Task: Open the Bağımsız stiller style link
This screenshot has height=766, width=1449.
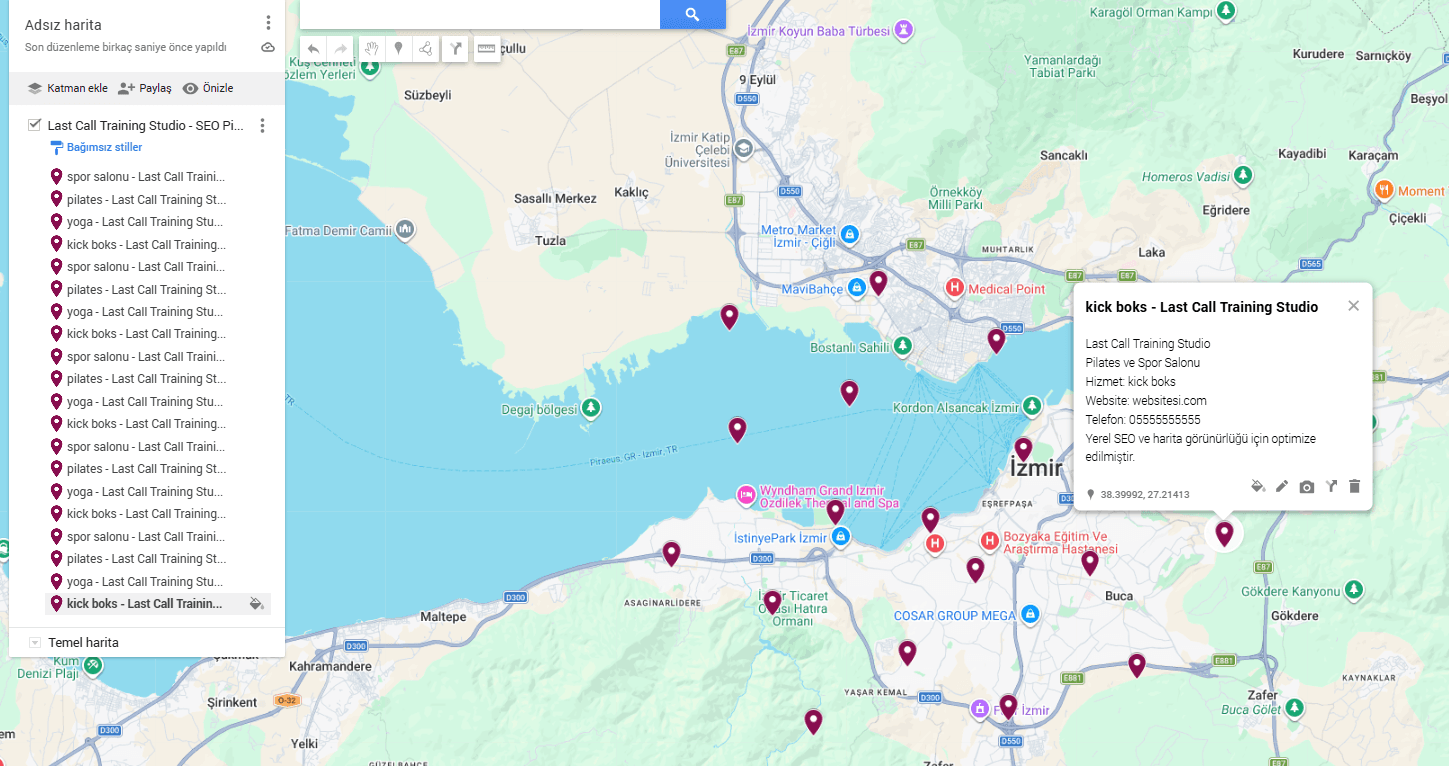Action: 103,148
